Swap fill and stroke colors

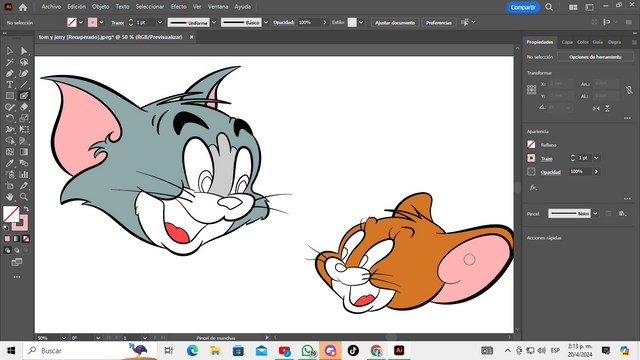pos(26,209)
